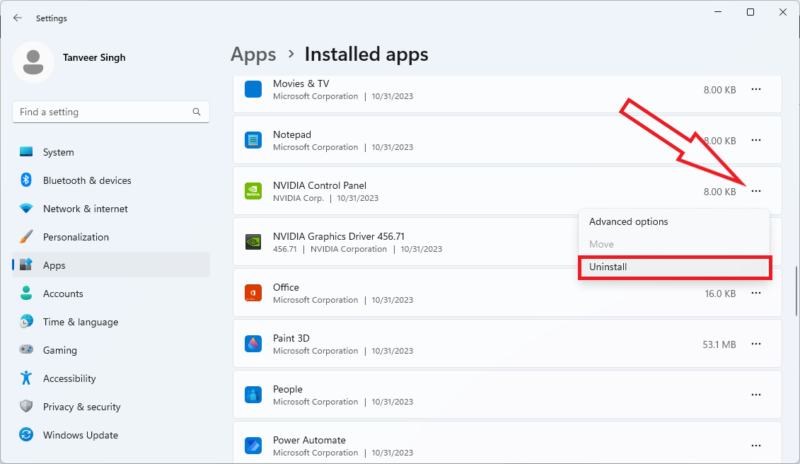Click the NVIDIA Graphics Driver 456.71 name
This screenshot has height=464, width=800.
click(338, 236)
